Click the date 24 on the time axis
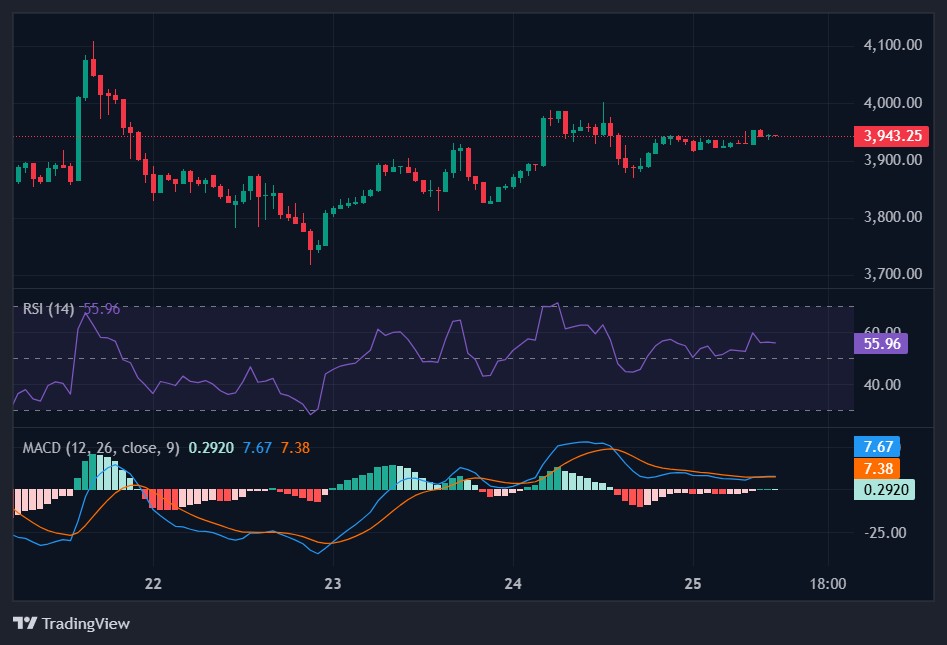 point(511,582)
